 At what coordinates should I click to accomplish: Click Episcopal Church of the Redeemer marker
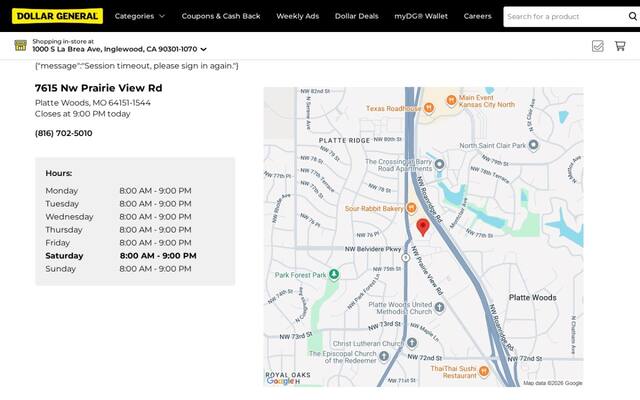384,356
